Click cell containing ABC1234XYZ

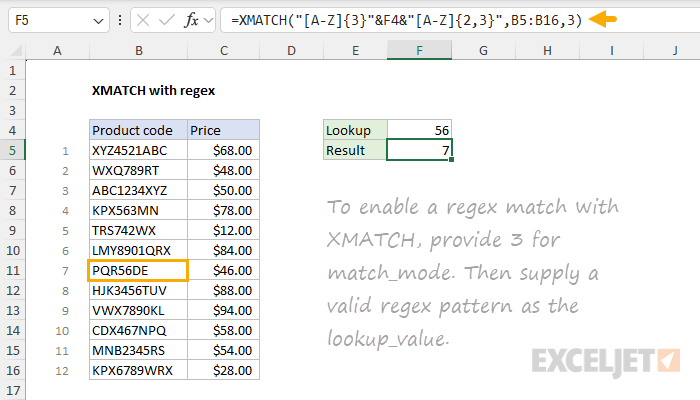tap(138, 191)
